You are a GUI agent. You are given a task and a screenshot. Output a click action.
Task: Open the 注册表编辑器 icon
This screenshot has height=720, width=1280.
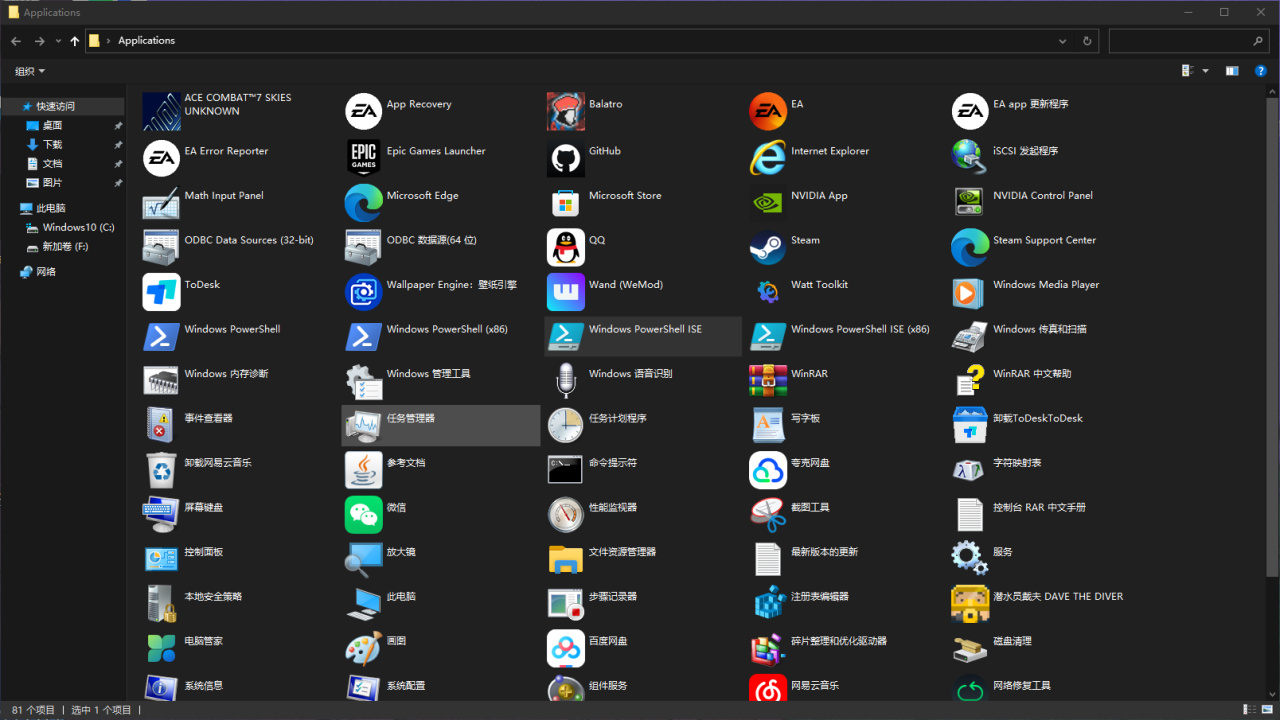point(768,603)
